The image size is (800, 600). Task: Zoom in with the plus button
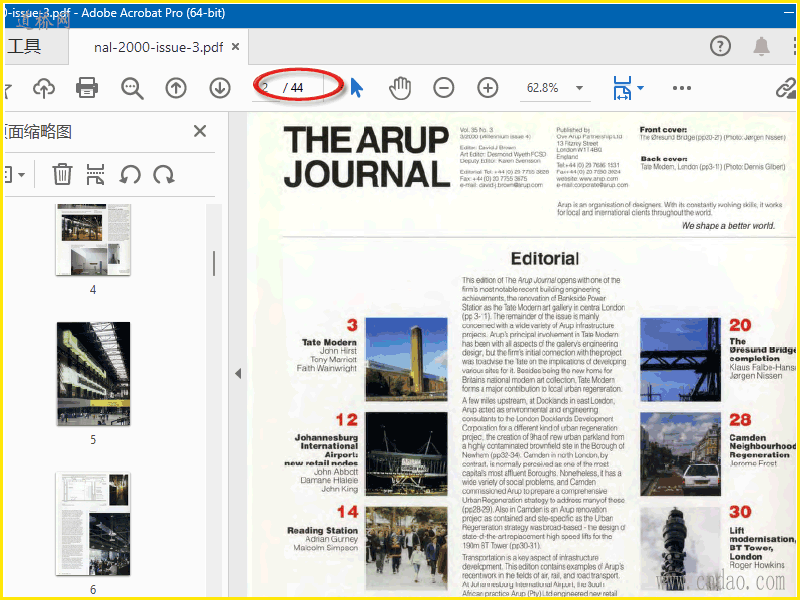click(488, 88)
